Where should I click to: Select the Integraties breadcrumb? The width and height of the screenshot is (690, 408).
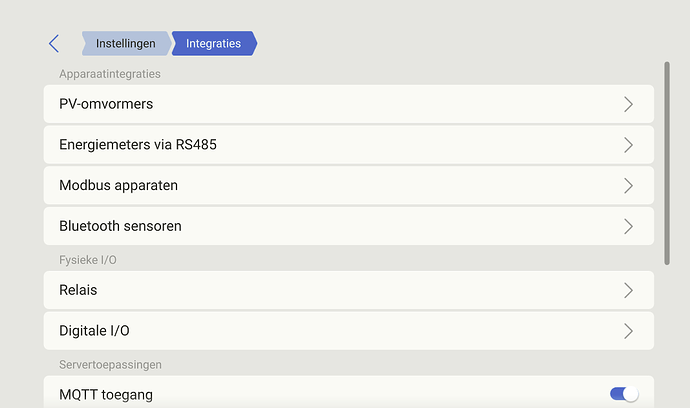pos(213,44)
